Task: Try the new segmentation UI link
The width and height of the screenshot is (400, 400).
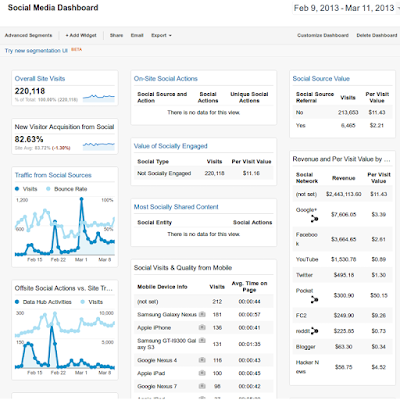Action: [x=36, y=51]
